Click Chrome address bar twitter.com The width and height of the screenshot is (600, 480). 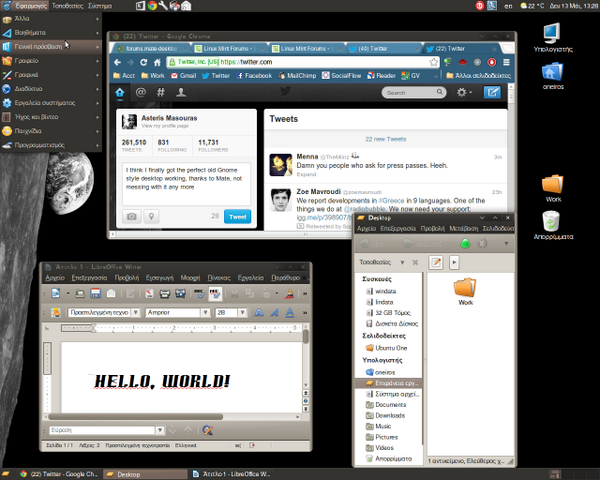(x=302, y=62)
